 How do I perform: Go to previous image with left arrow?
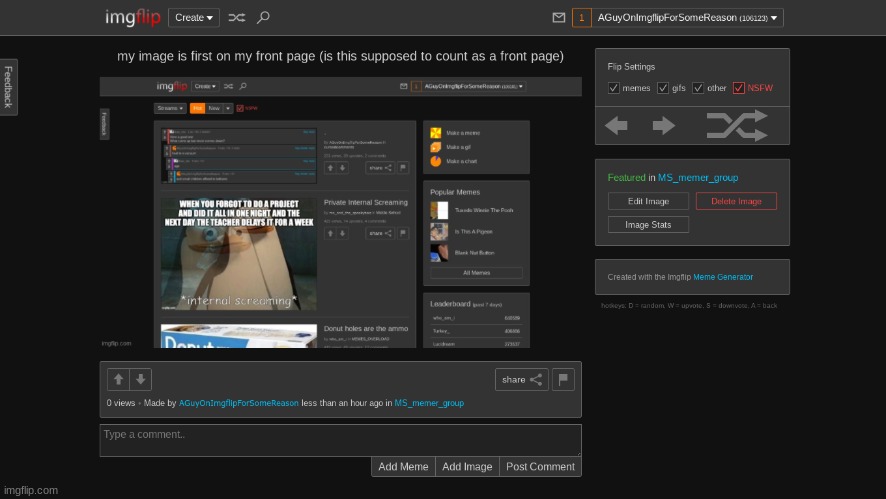pyautogui.click(x=616, y=125)
